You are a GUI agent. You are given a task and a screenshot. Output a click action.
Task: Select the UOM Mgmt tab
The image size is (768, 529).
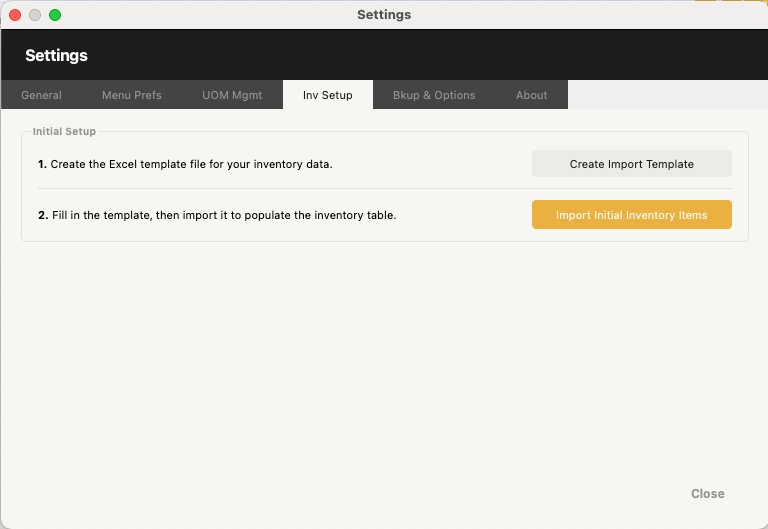pos(232,95)
